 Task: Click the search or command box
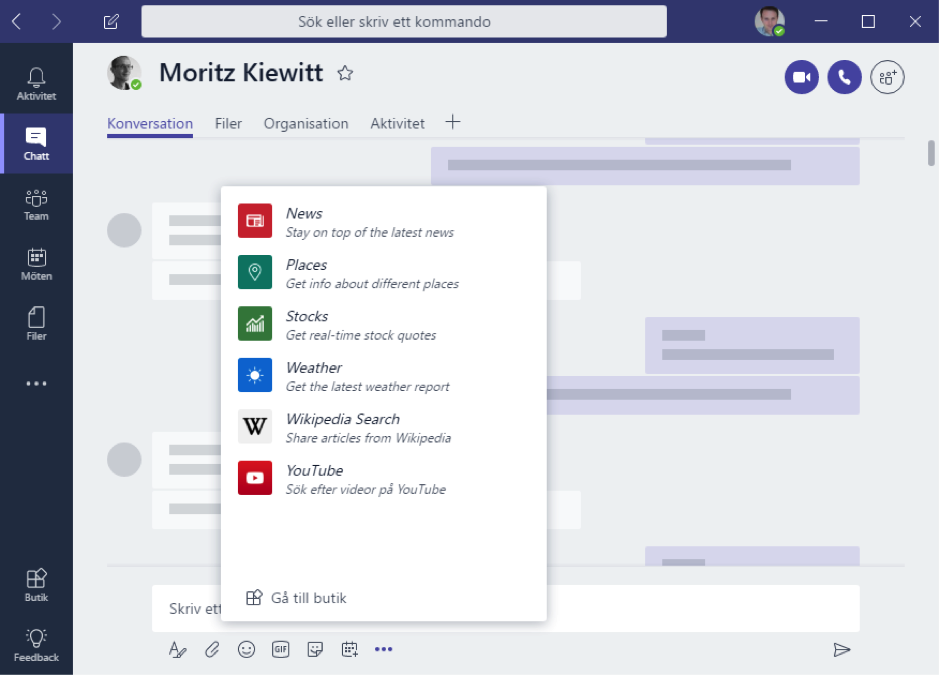[404, 22]
